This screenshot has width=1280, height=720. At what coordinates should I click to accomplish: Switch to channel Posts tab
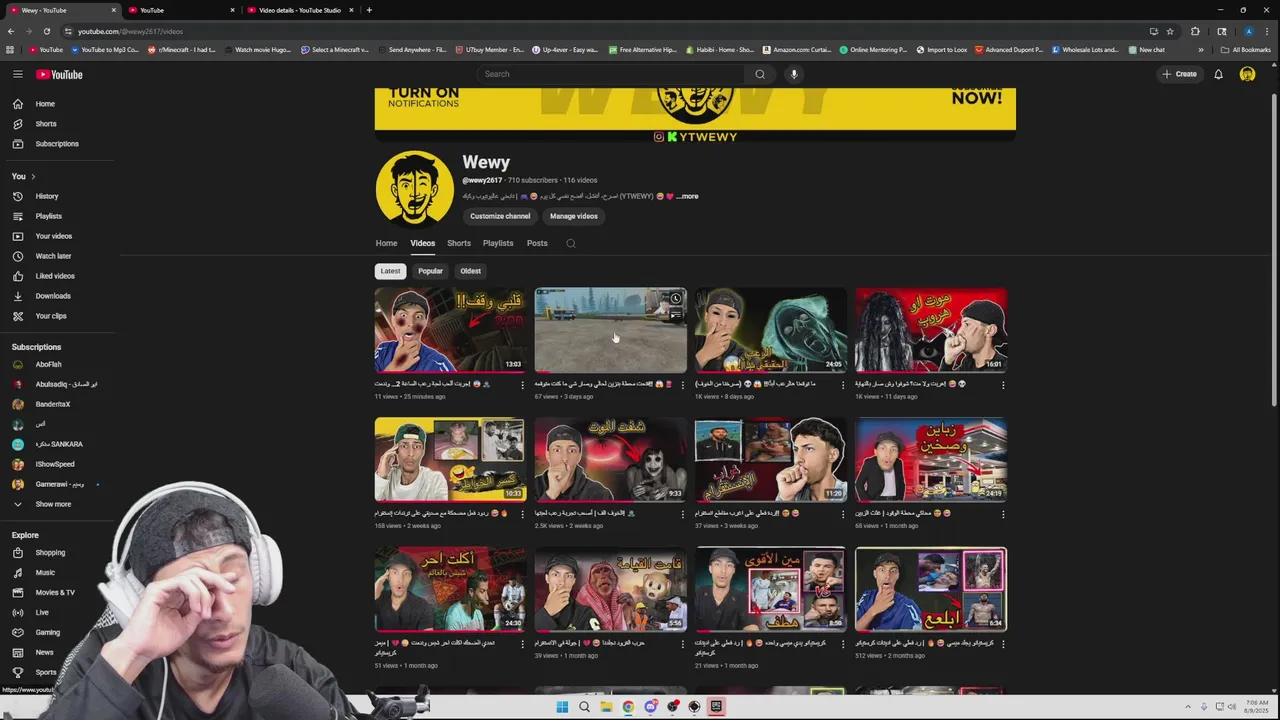[537, 243]
